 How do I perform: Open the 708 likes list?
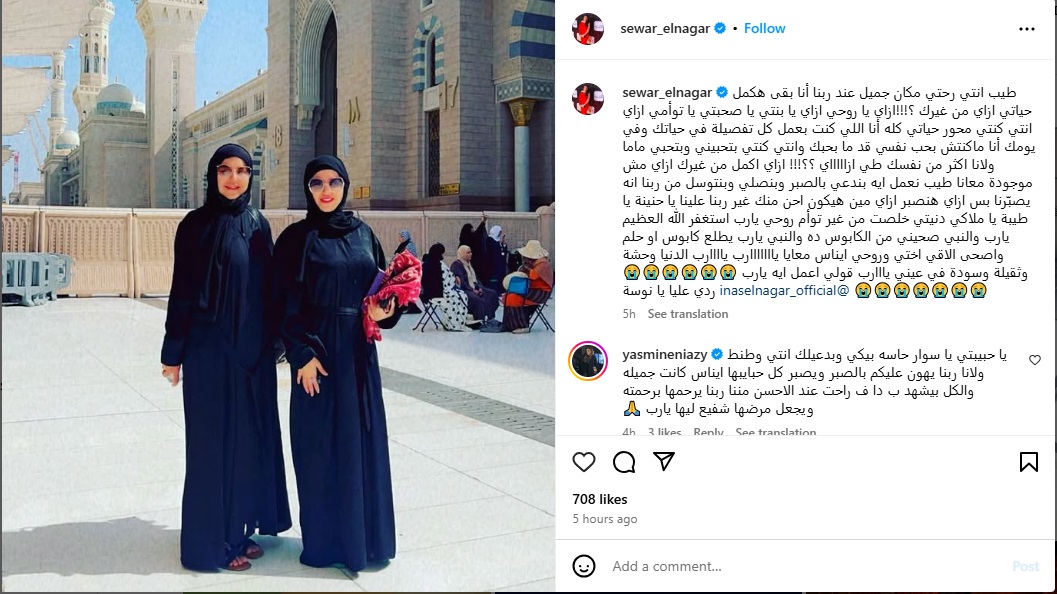coord(600,499)
